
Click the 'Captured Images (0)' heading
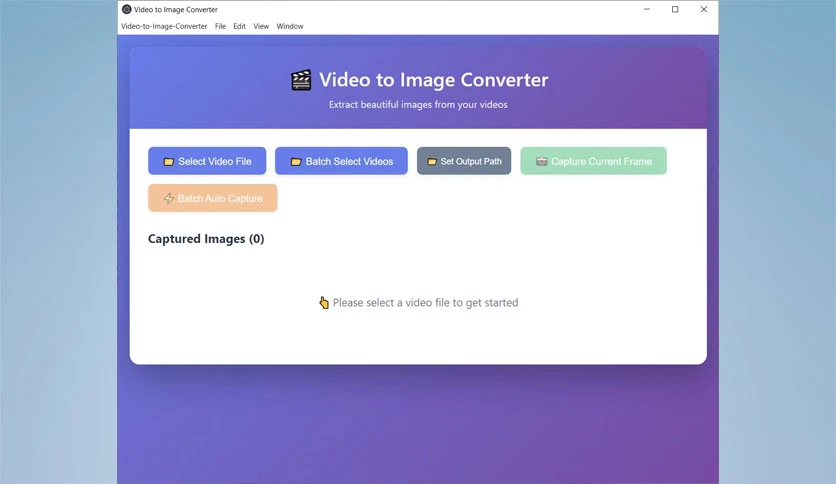(206, 239)
